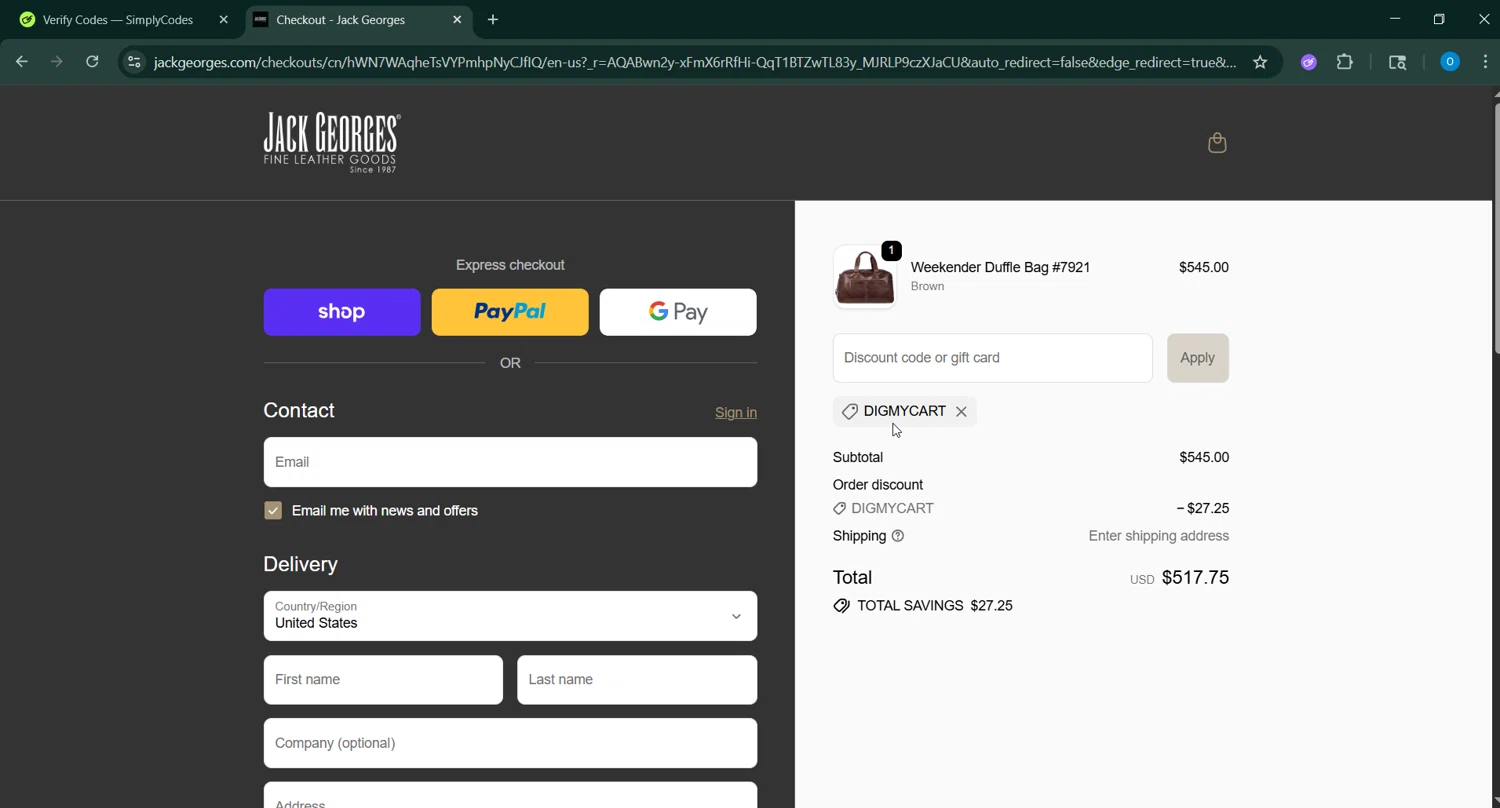Click the Weekender Duffle Bag thumbnail

(865, 277)
